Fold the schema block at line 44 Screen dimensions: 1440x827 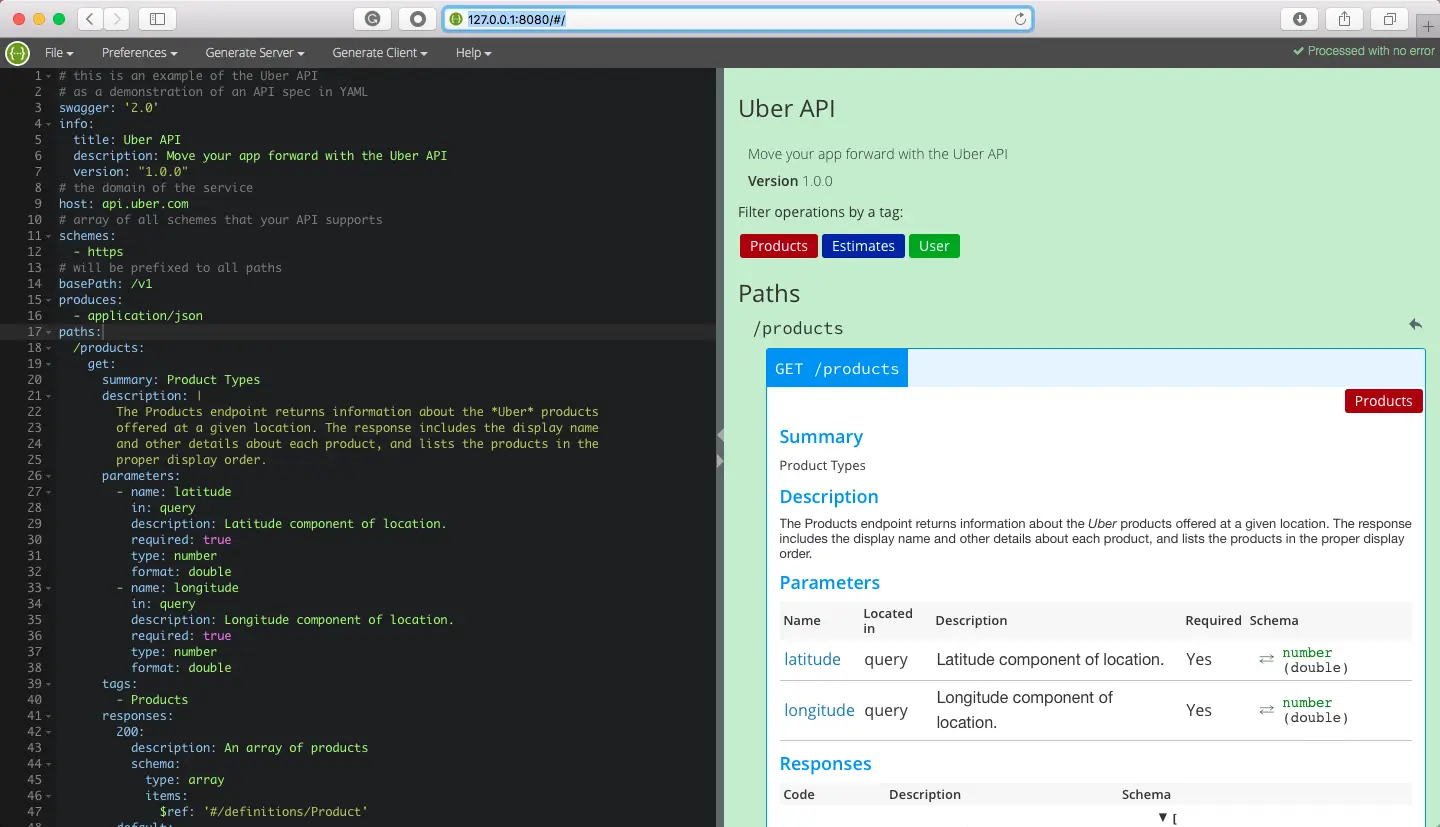(x=50, y=764)
